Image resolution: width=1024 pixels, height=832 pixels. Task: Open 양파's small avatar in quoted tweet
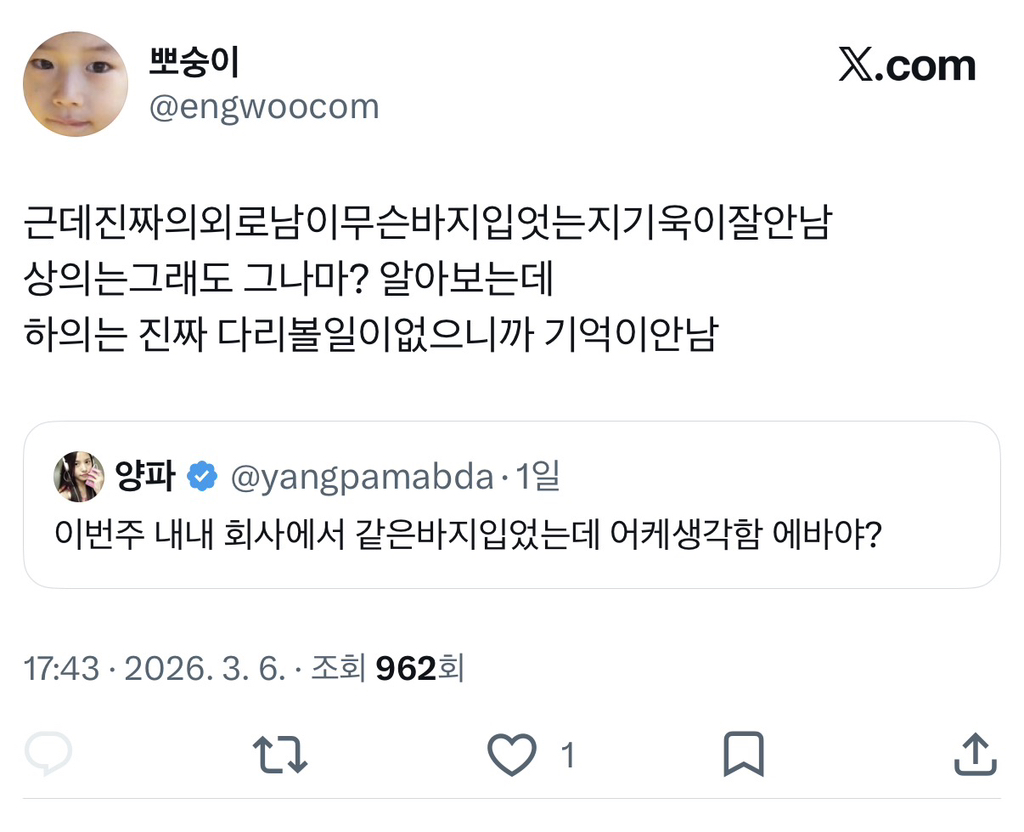[80, 476]
